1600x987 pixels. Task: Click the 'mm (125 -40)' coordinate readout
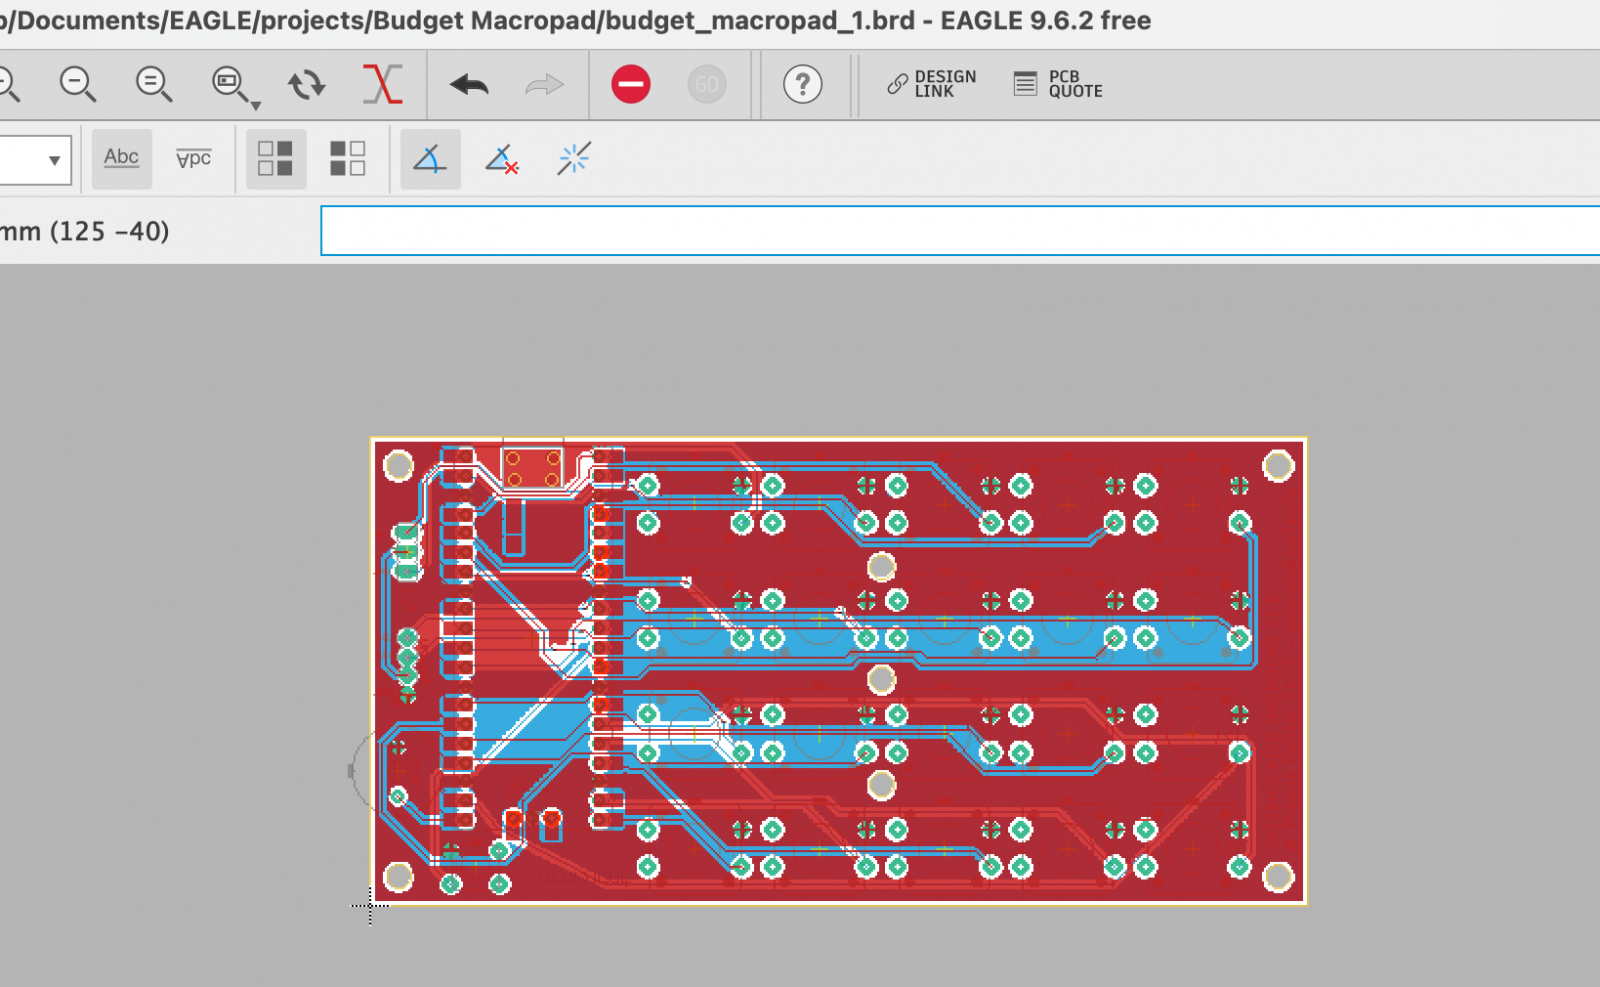(x=84, y=231)
